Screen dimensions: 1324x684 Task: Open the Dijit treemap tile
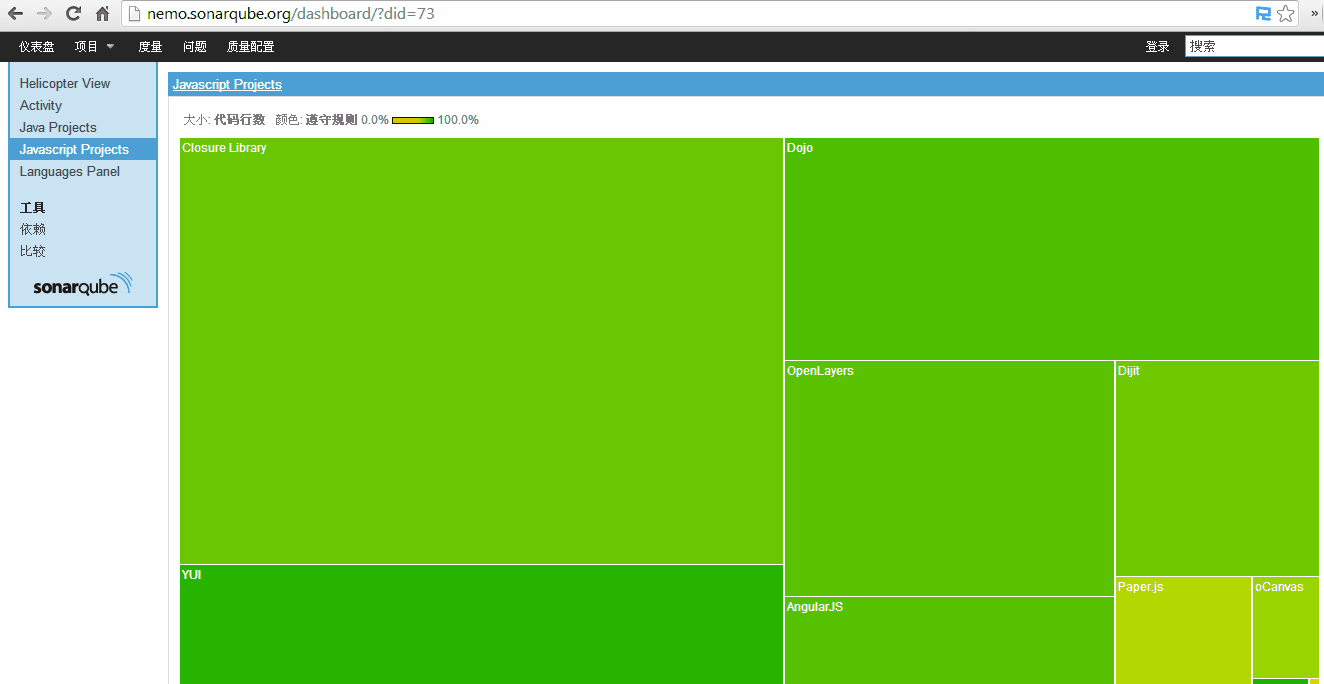tap(1217, 468)
